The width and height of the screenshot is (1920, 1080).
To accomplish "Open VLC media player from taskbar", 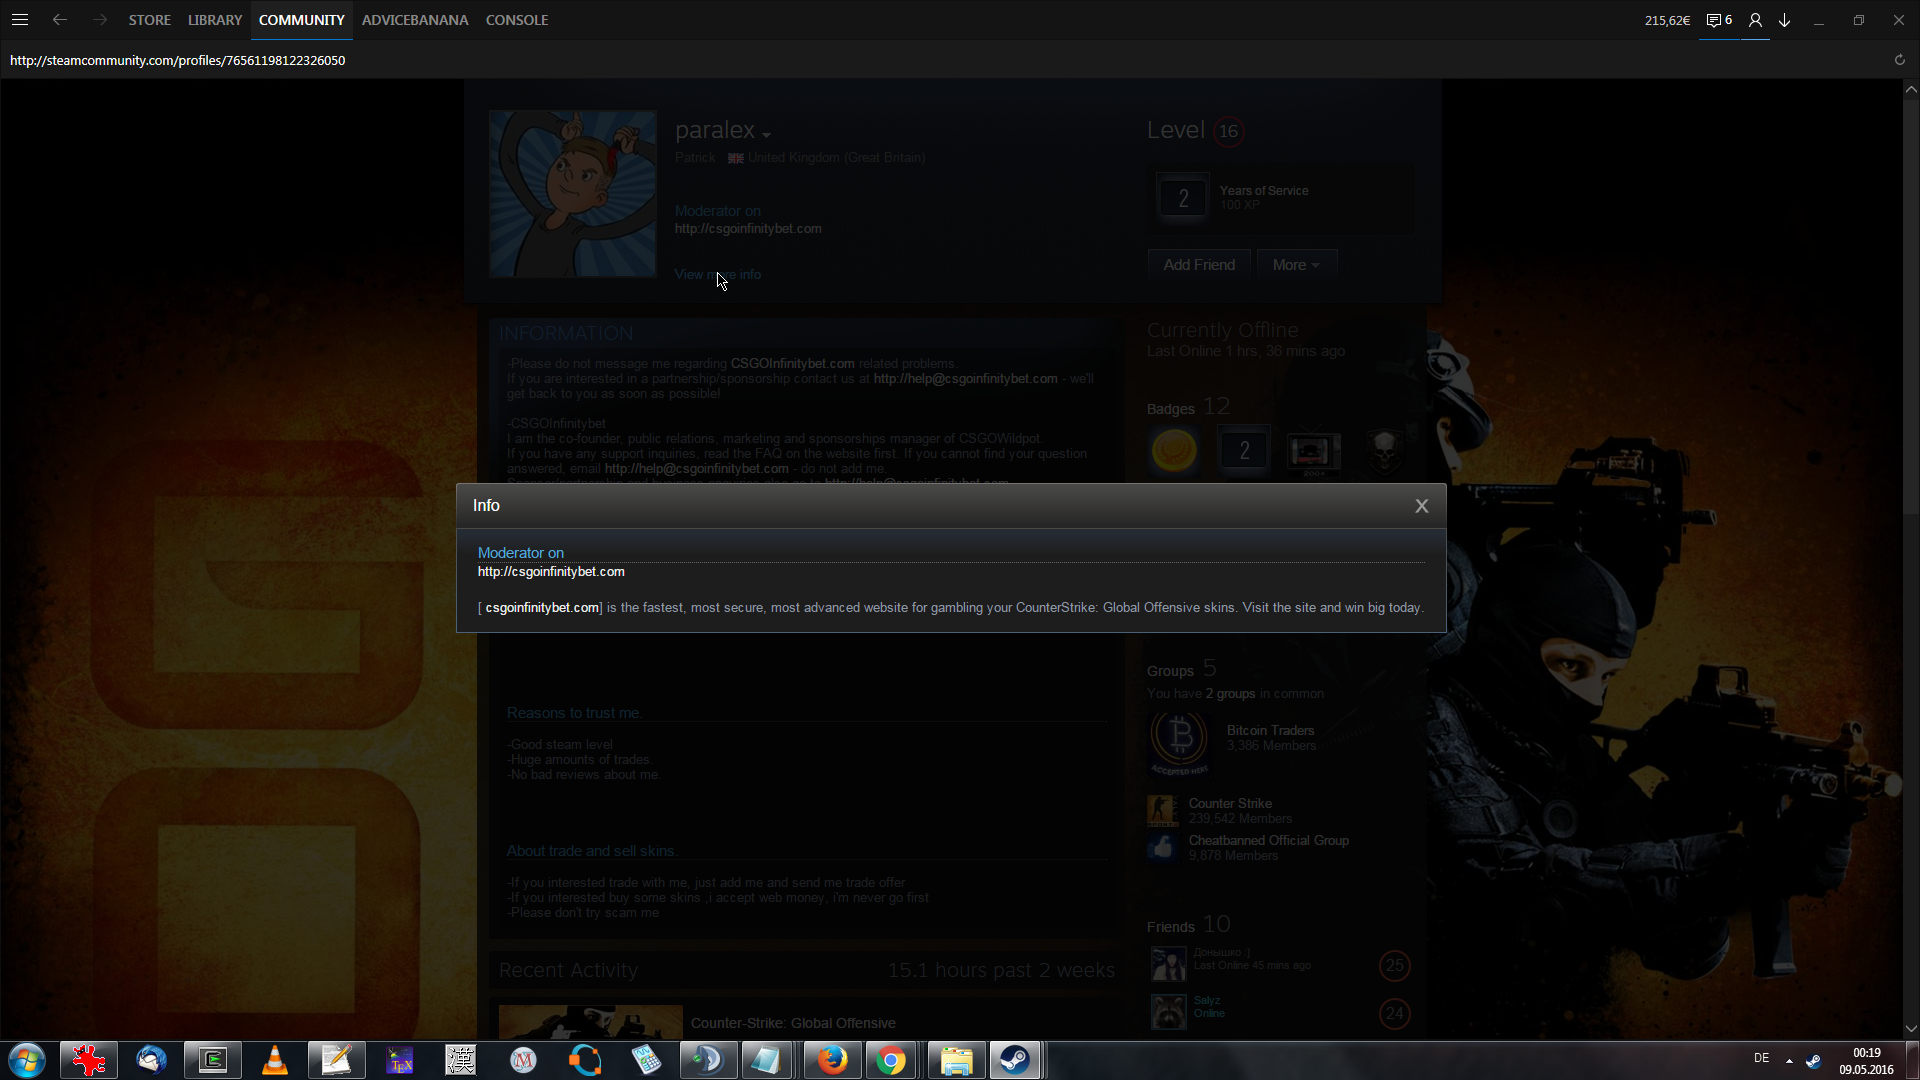I will click(x=275, y=1060).
